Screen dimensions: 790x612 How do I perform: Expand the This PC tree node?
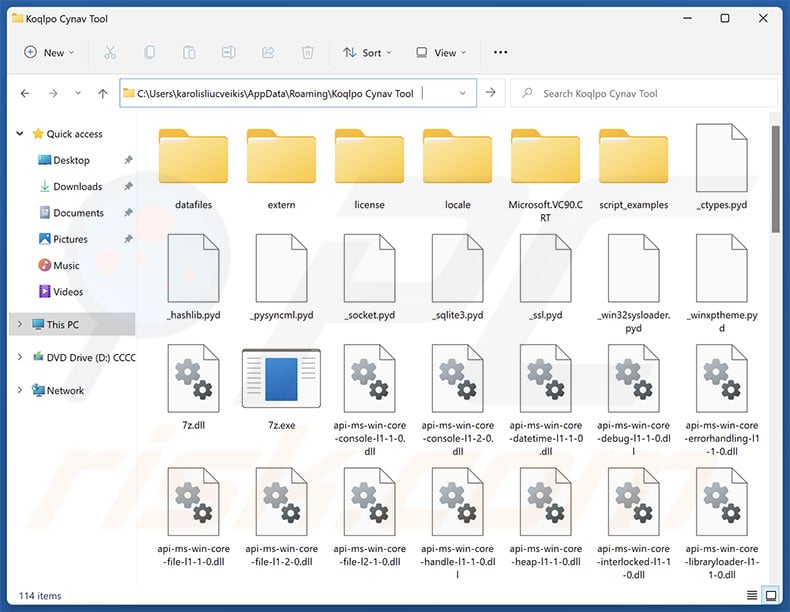click(x=20, y=324)
